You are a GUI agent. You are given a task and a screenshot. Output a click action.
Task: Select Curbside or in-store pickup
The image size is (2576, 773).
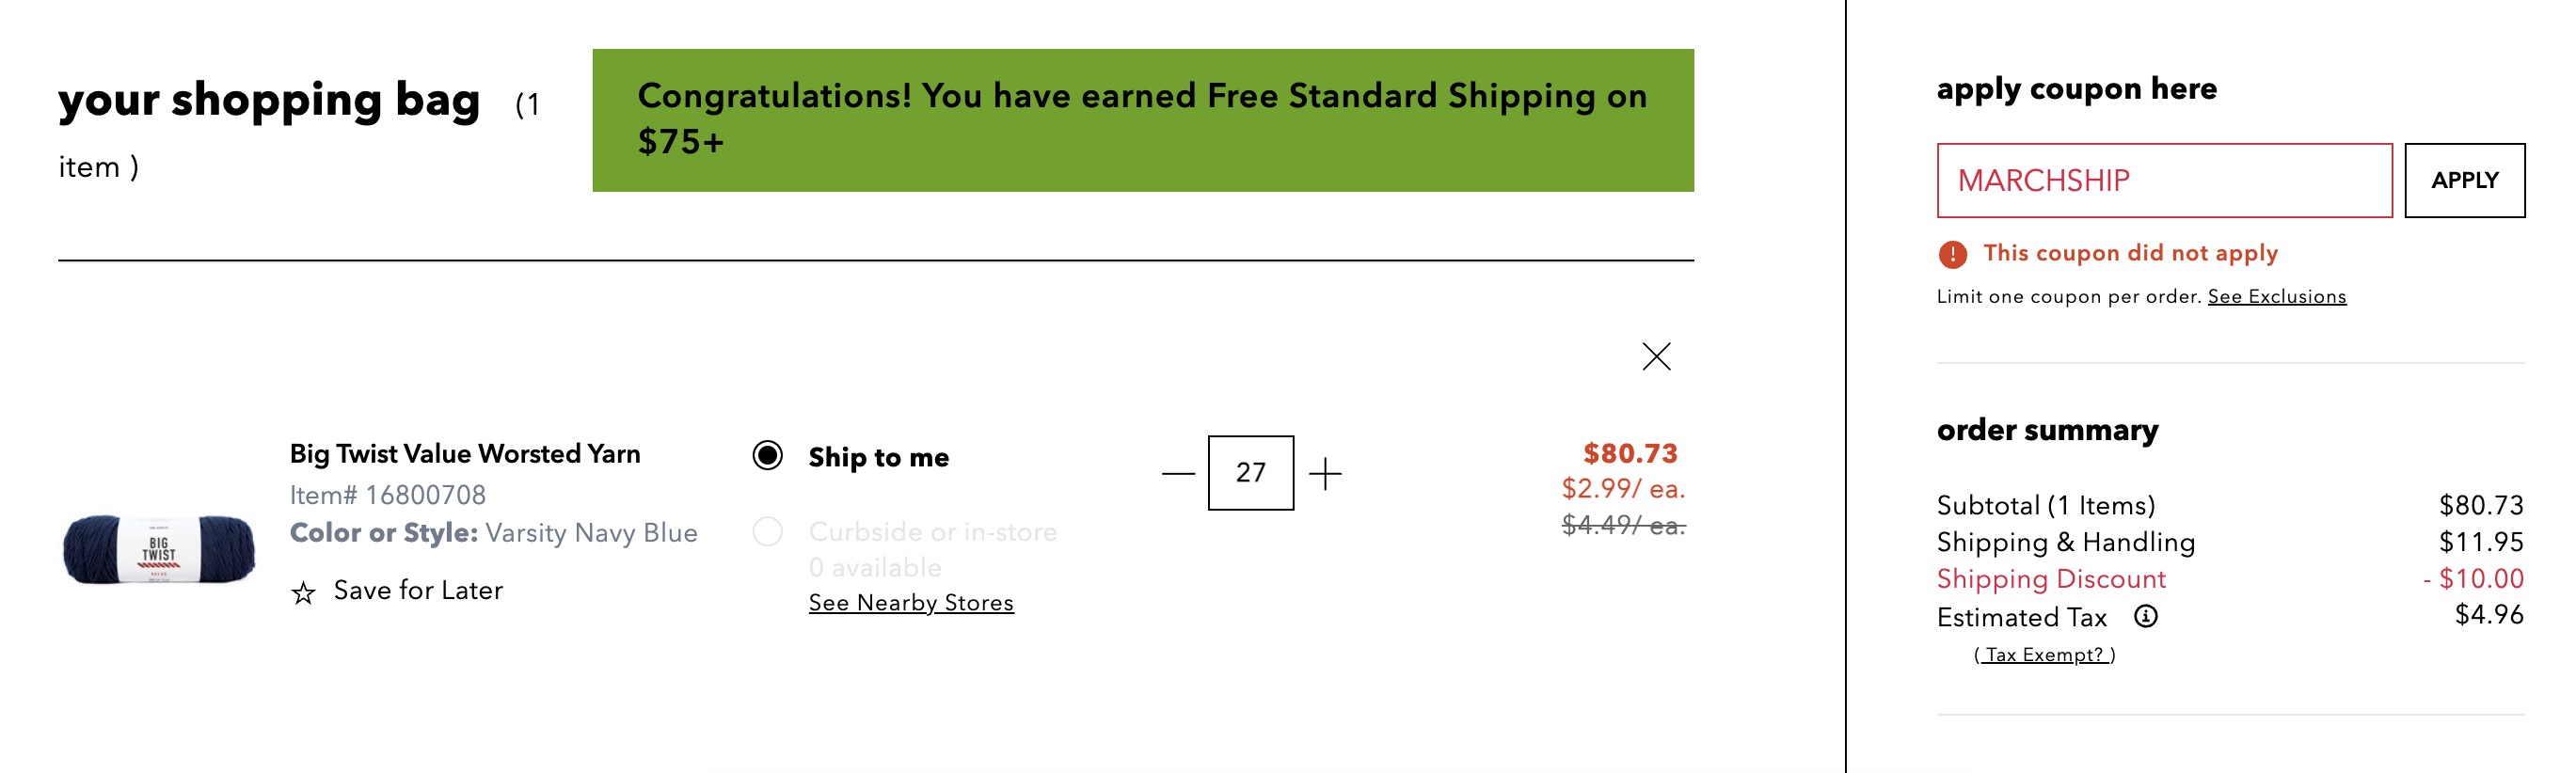tap(768, 533)
